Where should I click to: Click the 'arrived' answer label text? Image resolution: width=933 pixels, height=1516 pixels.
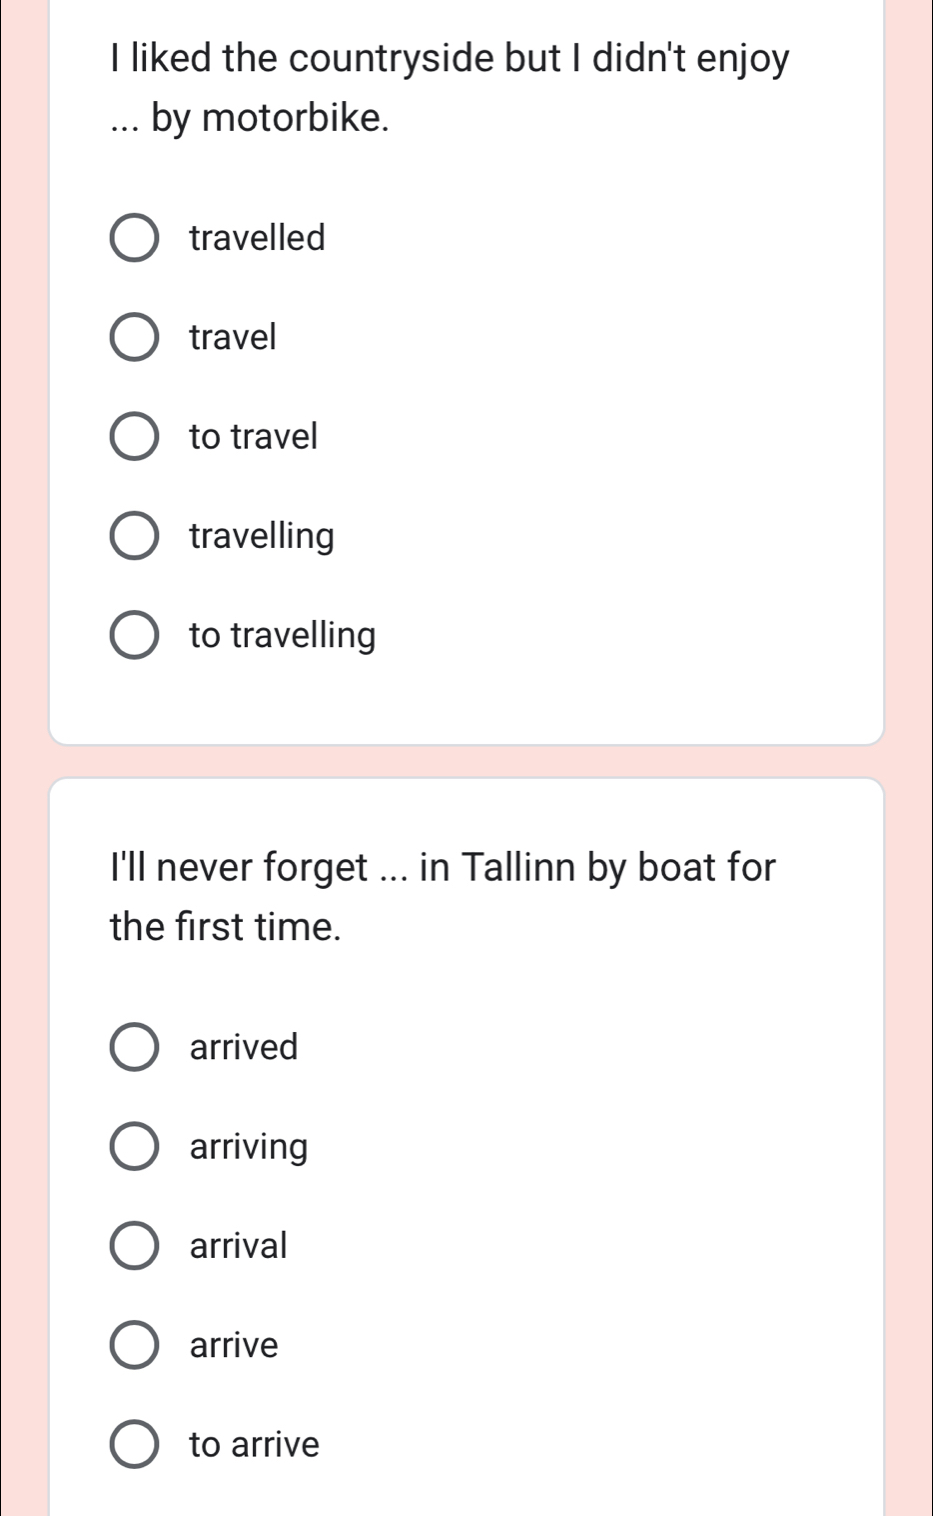(244, 1047)
